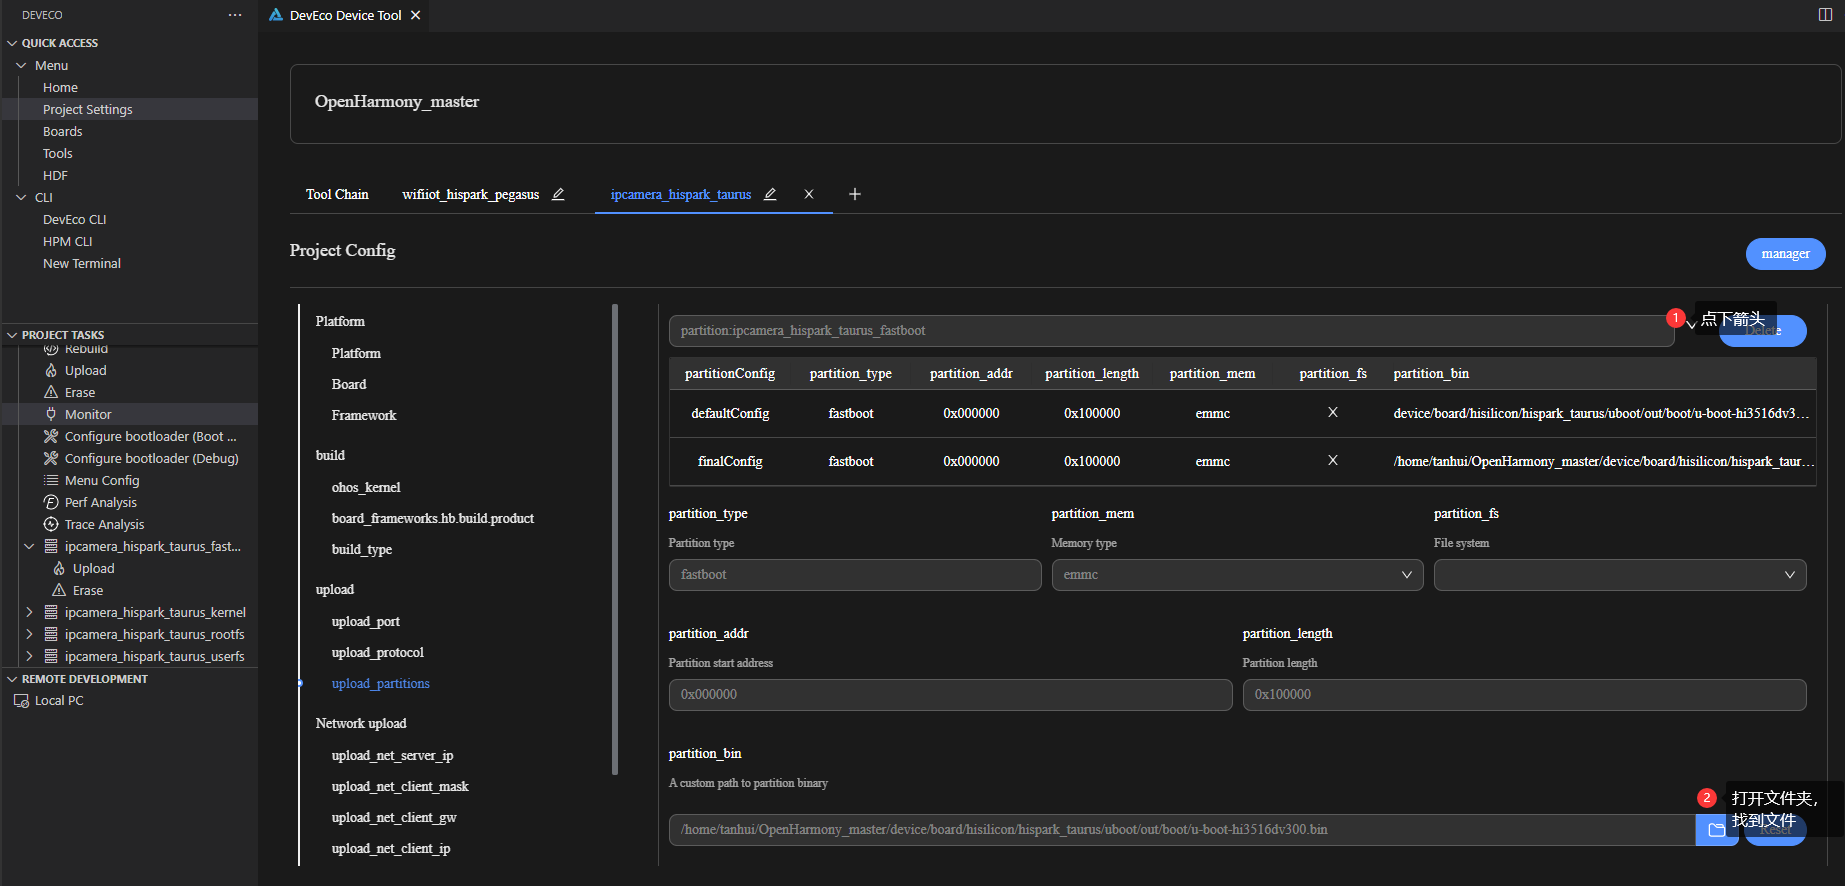Close the ipcamera_hispark_taurus project tab
This screenshot has height=886, width=1845.
tap(809, 194)
